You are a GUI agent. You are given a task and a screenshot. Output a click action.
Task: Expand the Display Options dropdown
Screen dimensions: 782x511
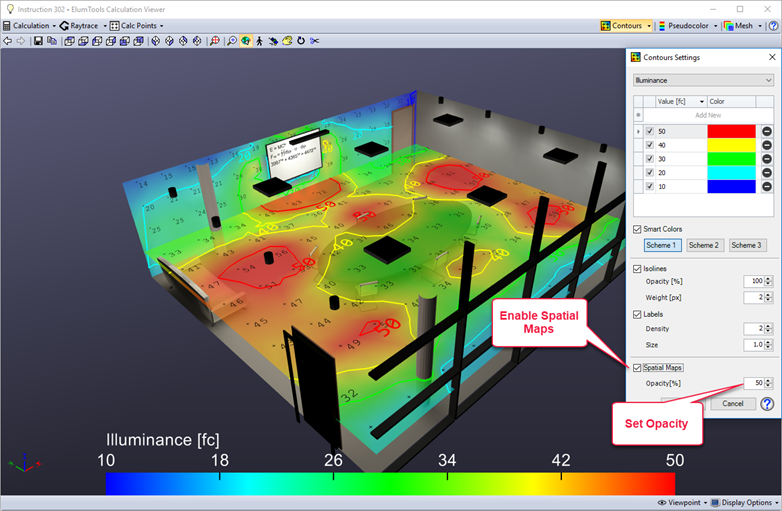click(x=743, y=503)
